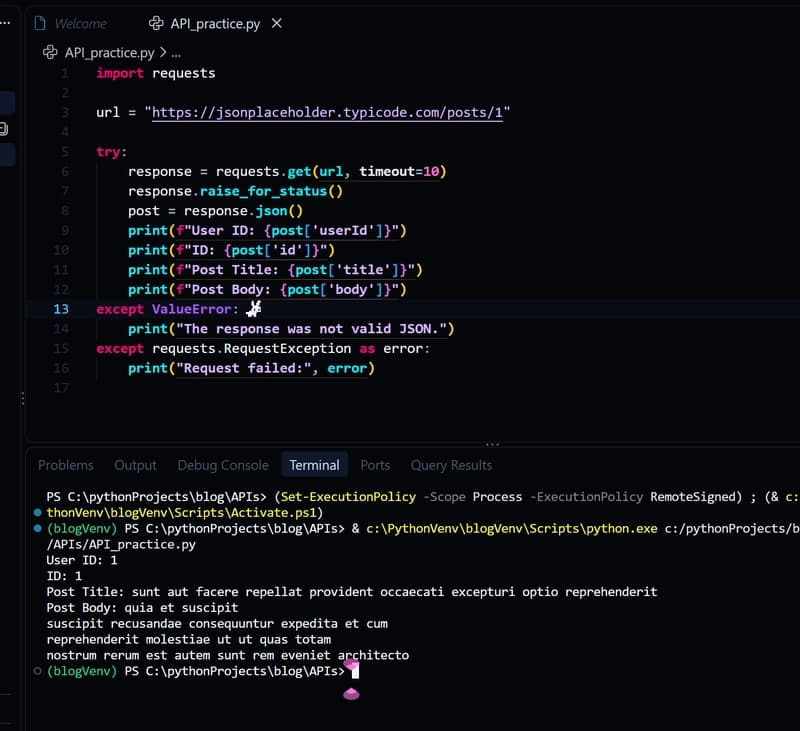Click line number 13 in the gutter
Image resolution: width=800 pixels, height=731 pixels.
61,309
